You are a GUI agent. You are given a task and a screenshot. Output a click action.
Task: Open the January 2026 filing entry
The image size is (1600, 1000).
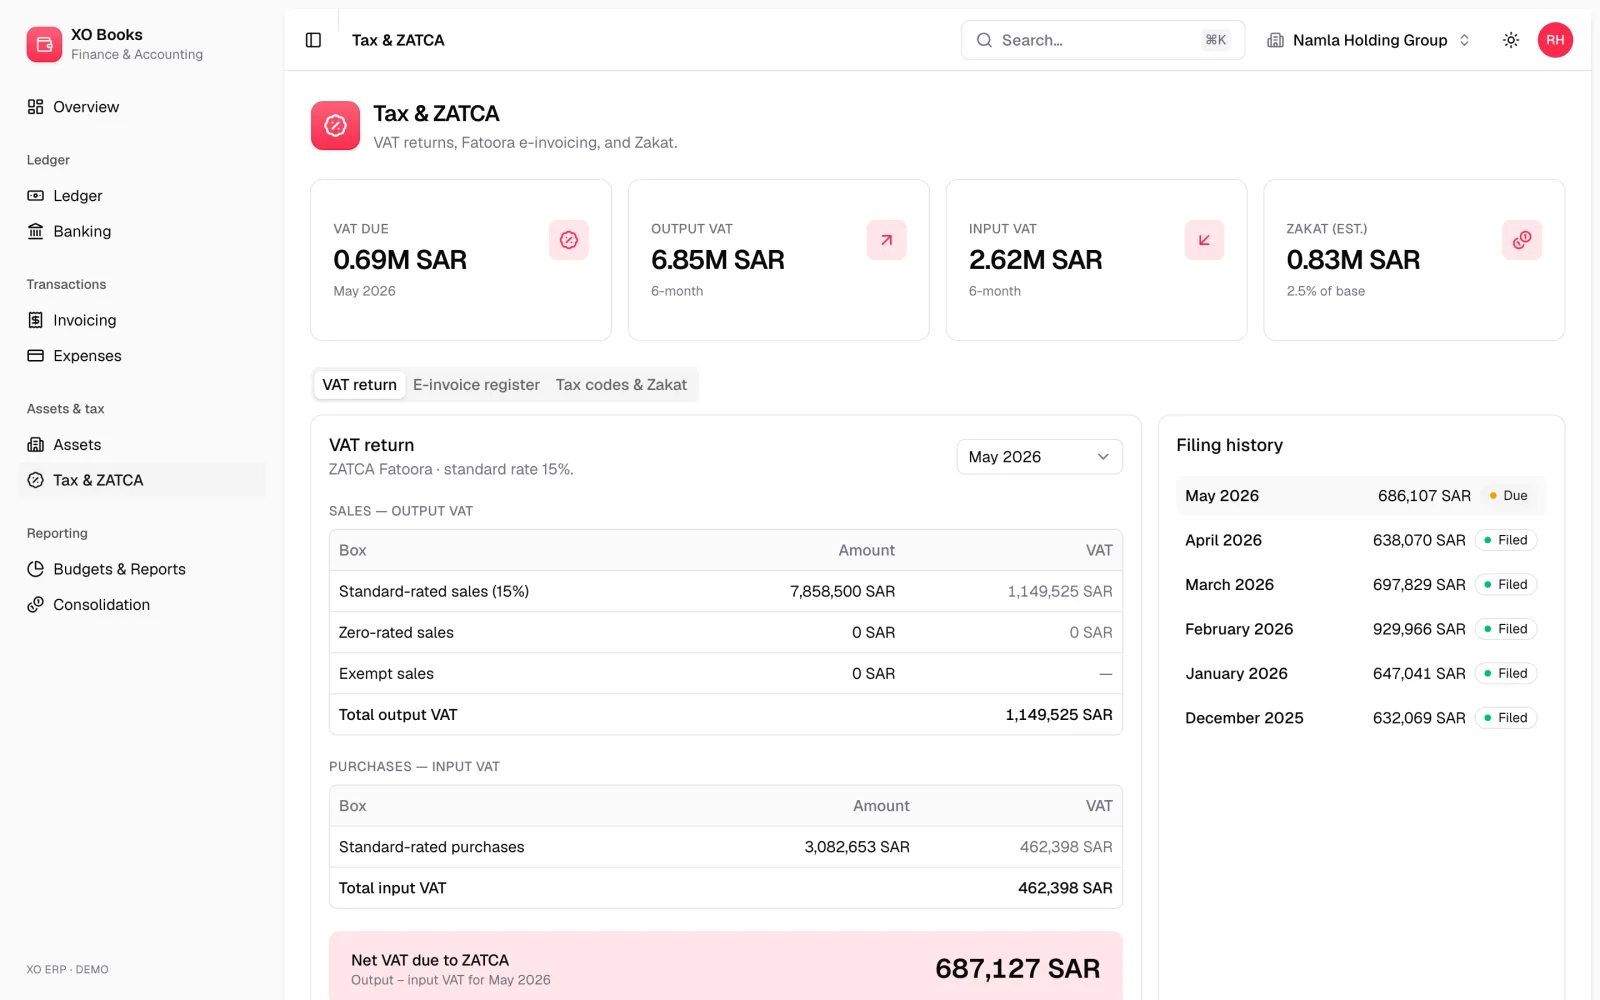(1361, 674)
